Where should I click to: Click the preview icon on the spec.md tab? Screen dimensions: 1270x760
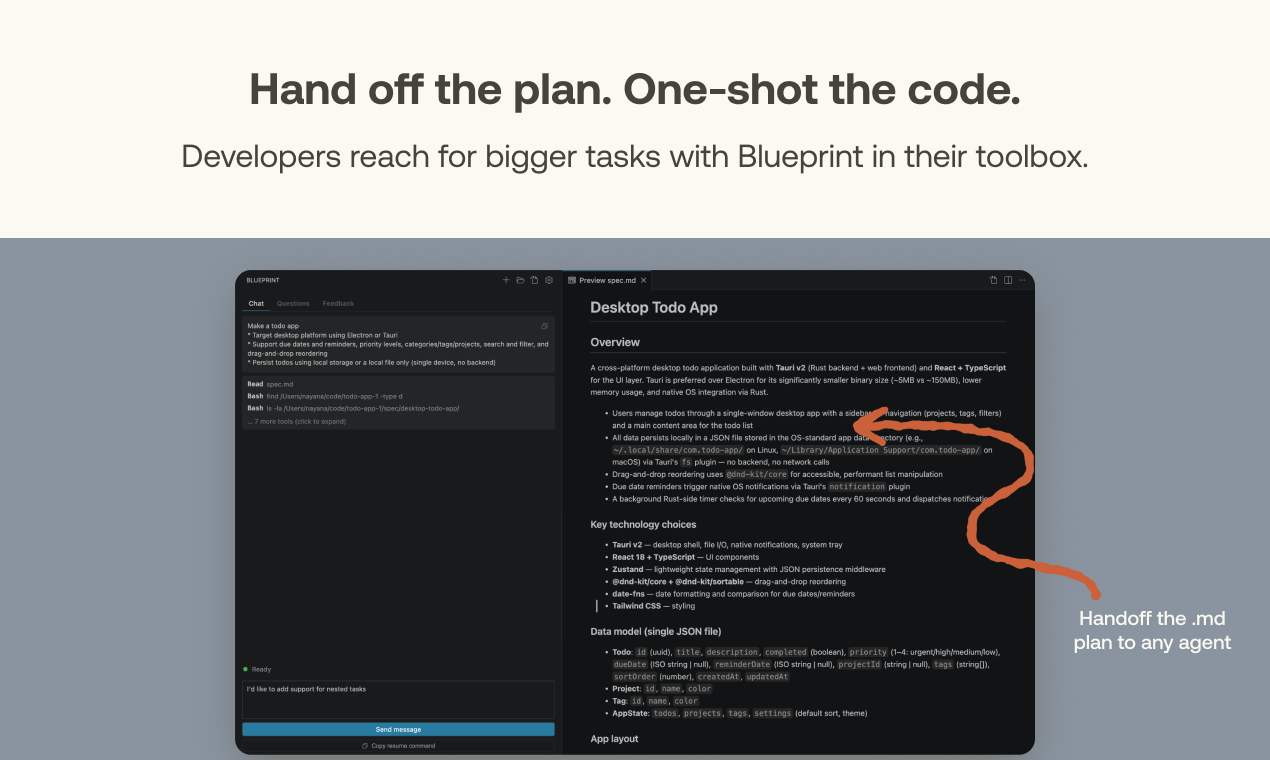point(572,280)
